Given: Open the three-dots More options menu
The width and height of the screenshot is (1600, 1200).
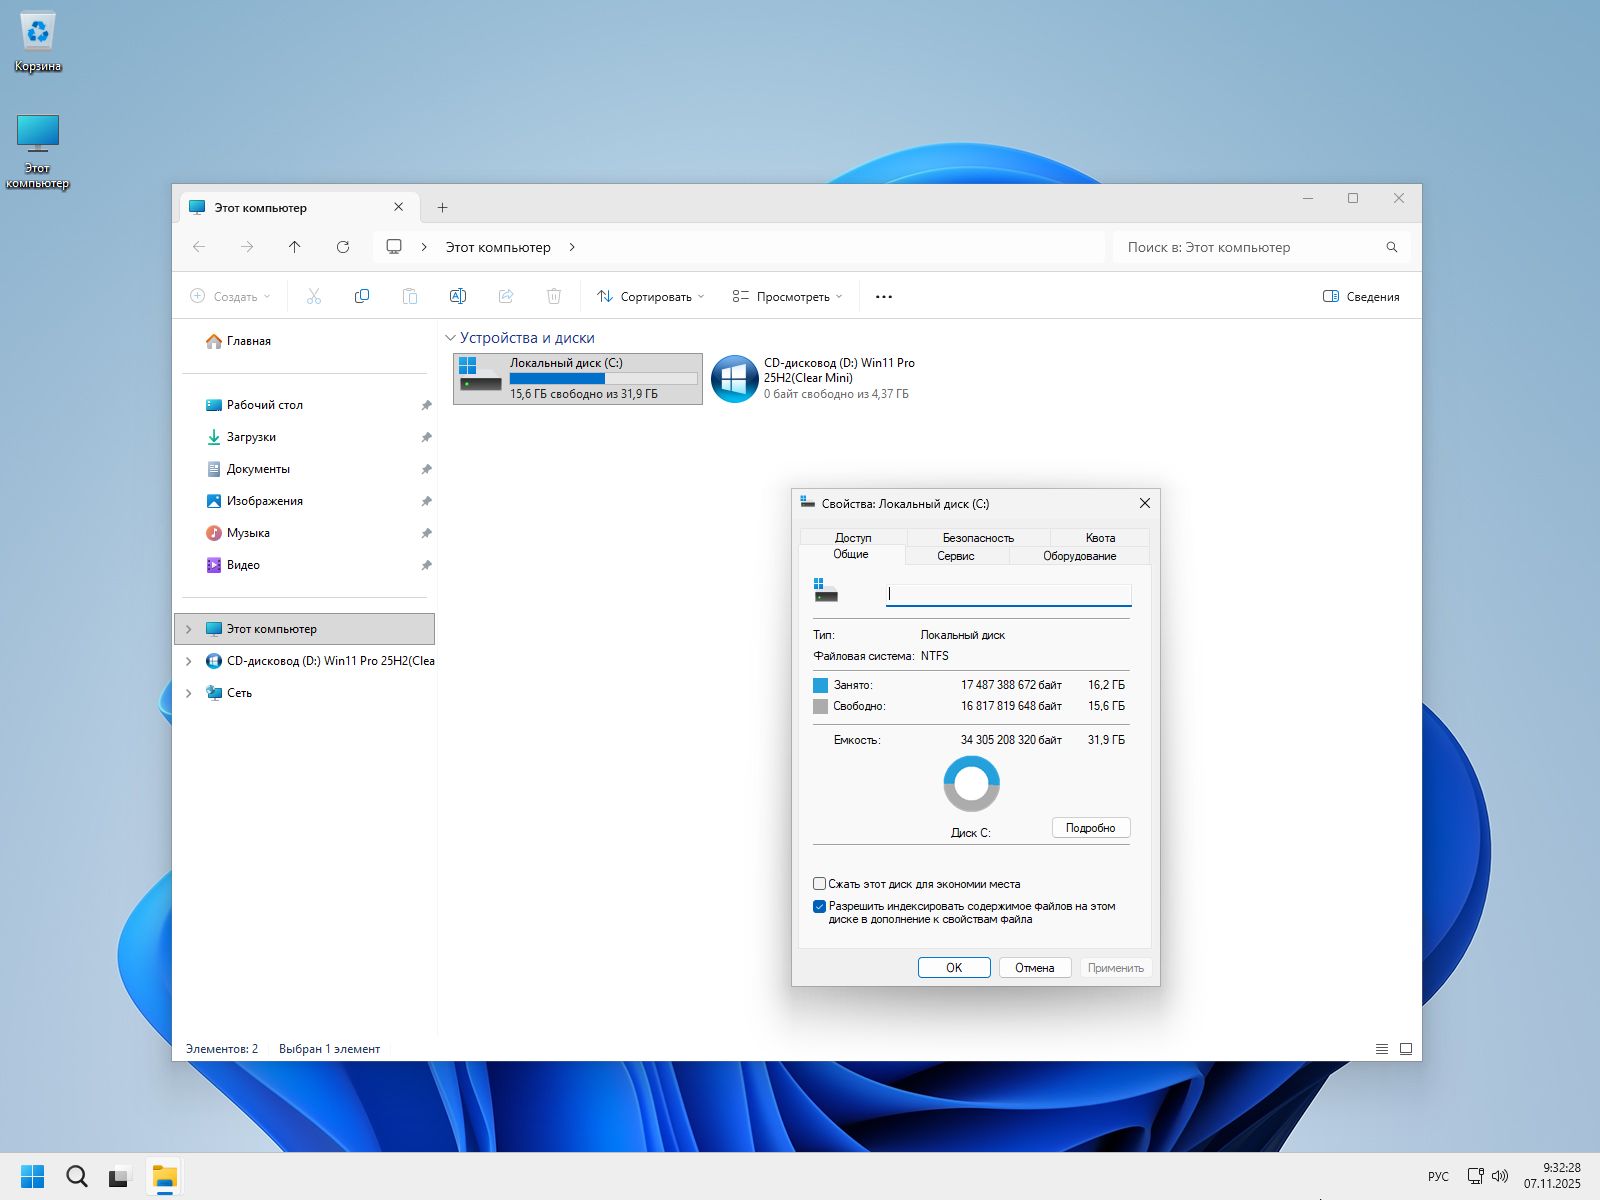Looking at the screenshot, I should [883, 297].
